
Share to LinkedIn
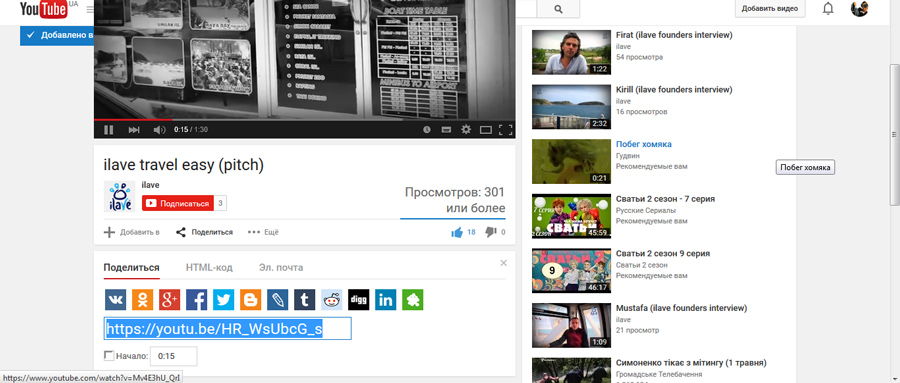386,300
